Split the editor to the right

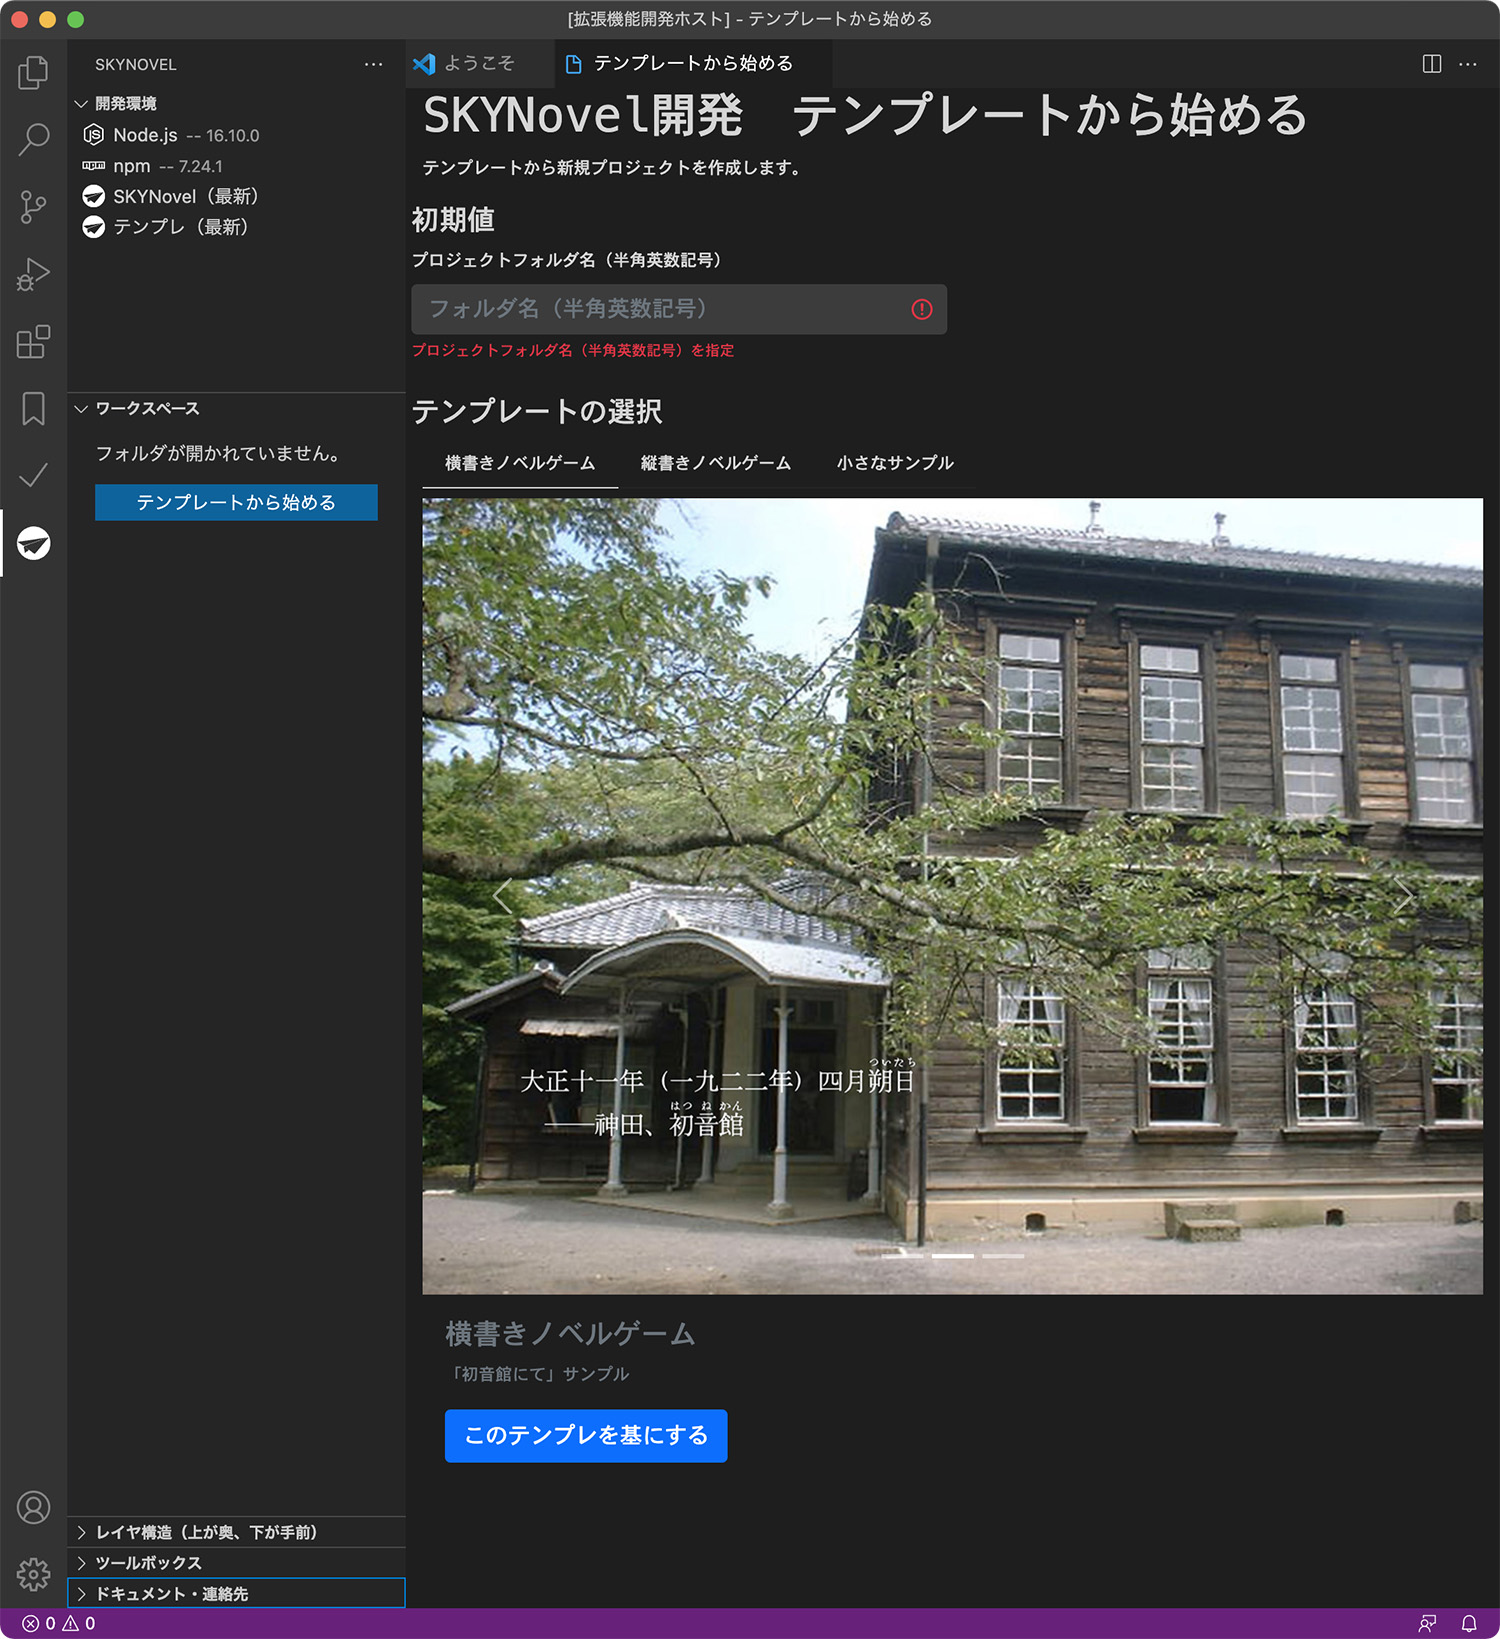[1432, 64]
